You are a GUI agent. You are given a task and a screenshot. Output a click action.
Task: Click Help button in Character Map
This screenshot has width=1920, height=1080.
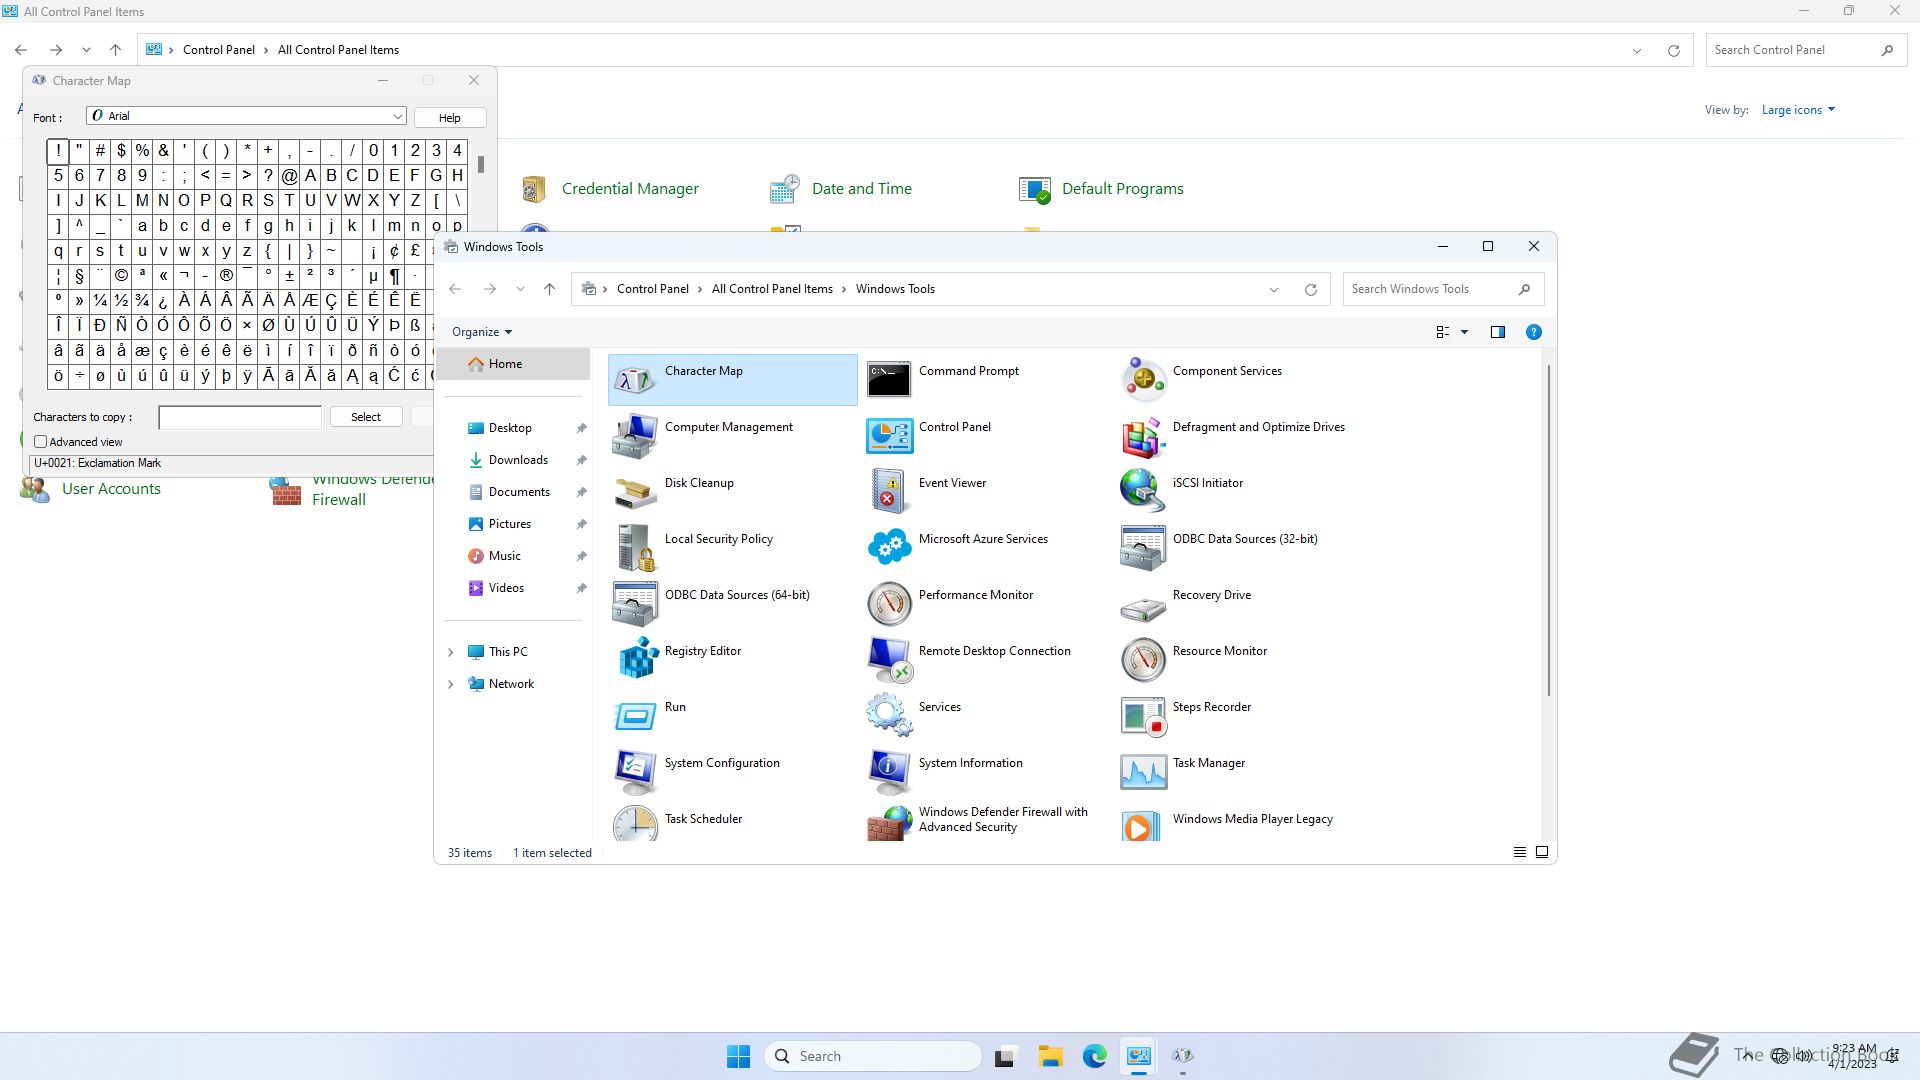point(450,118)
